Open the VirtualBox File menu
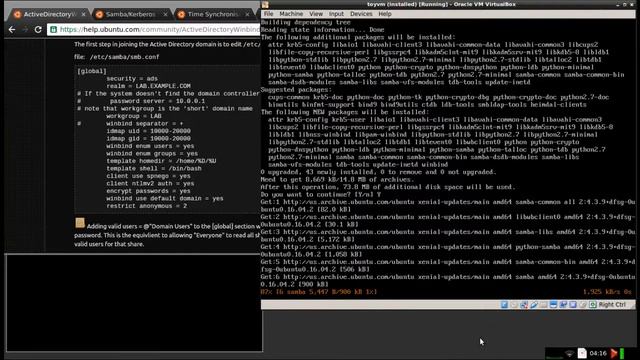The image size is (640, 360). [x=269, y=14]
